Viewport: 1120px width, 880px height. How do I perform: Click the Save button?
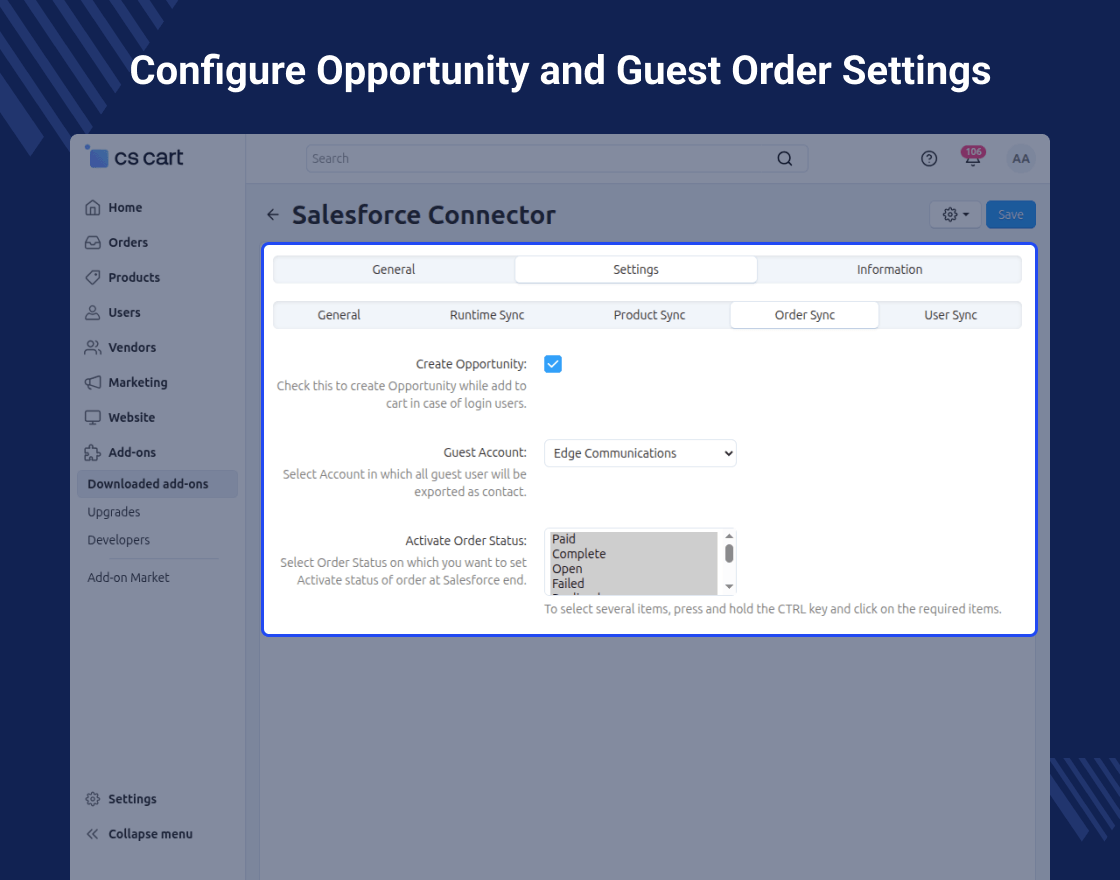(x=1011, y=214)
